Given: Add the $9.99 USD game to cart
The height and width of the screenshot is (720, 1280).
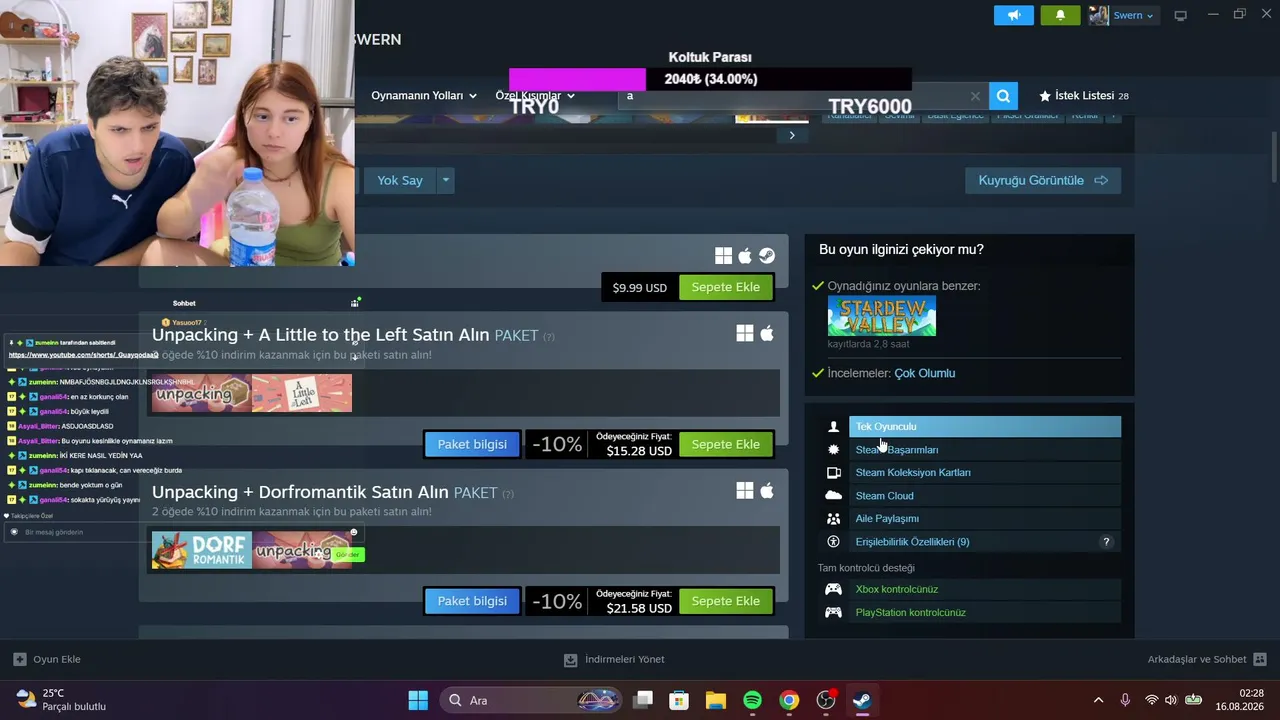Looking at the screenshot, I should coord(726,287).
